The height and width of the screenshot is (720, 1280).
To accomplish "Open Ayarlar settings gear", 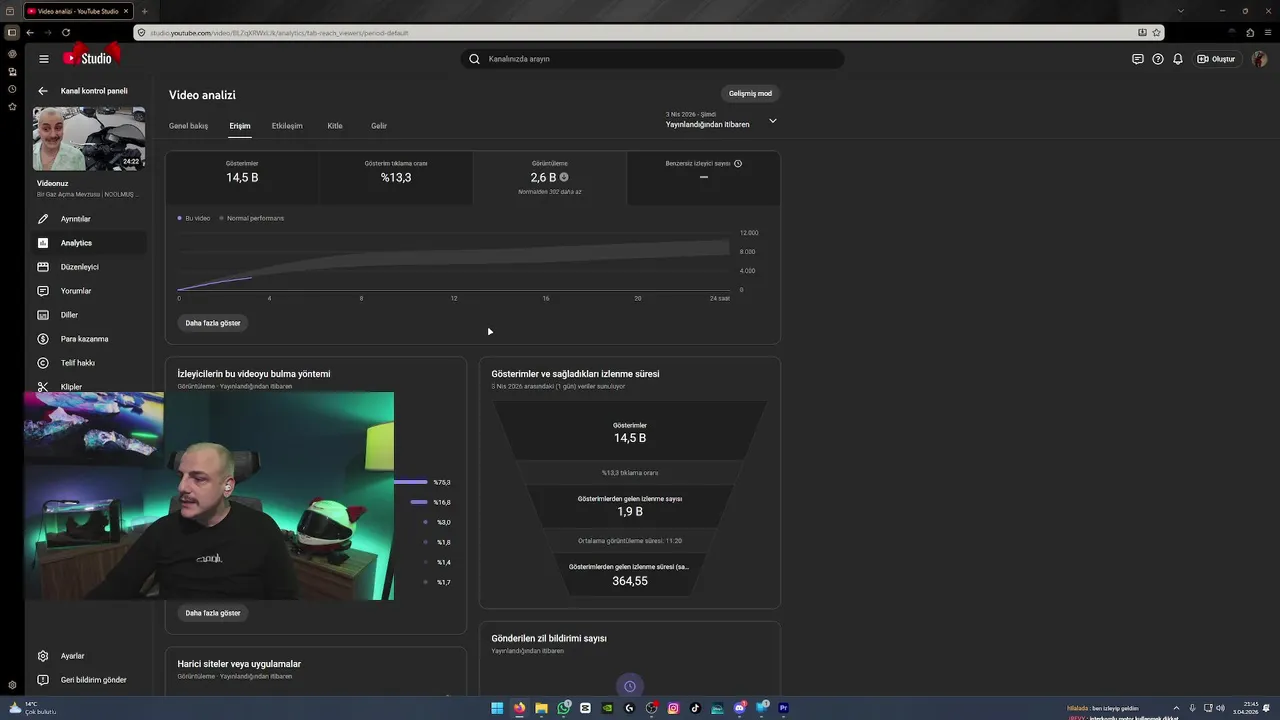I will (x=43, y=656).
